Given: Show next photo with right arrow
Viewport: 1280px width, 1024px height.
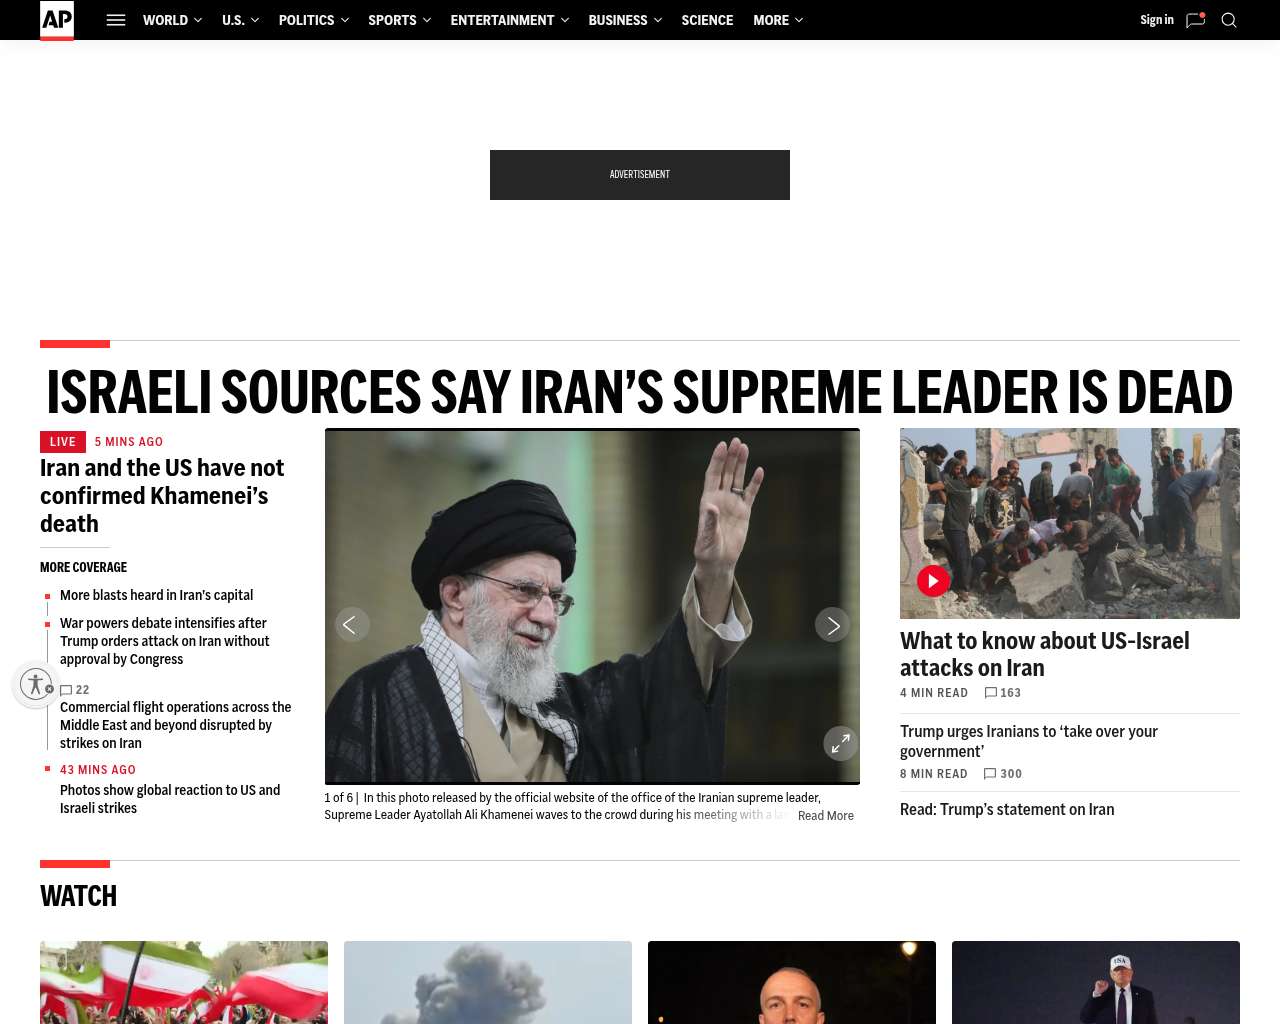Looking at the screenshot, I should 833,625.
